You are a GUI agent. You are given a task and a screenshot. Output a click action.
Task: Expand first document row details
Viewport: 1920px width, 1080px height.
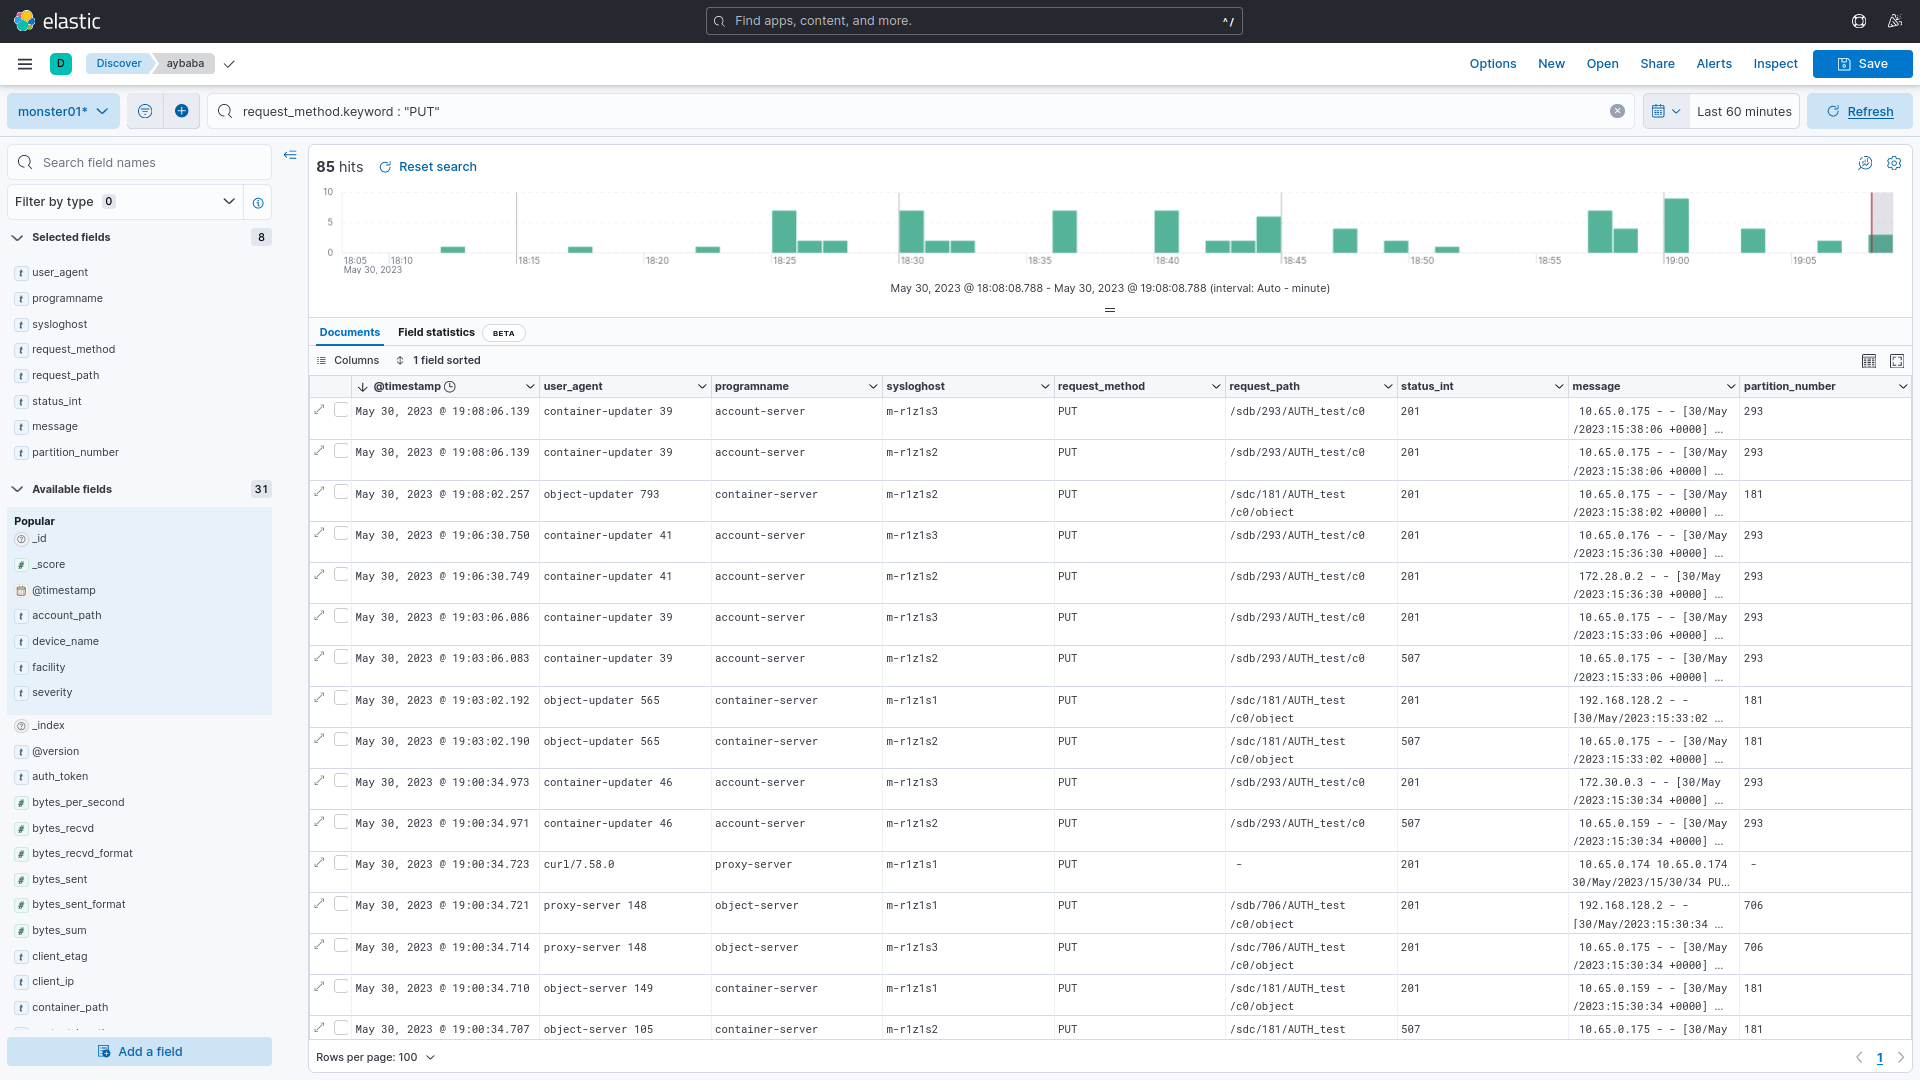click(320, 410)
